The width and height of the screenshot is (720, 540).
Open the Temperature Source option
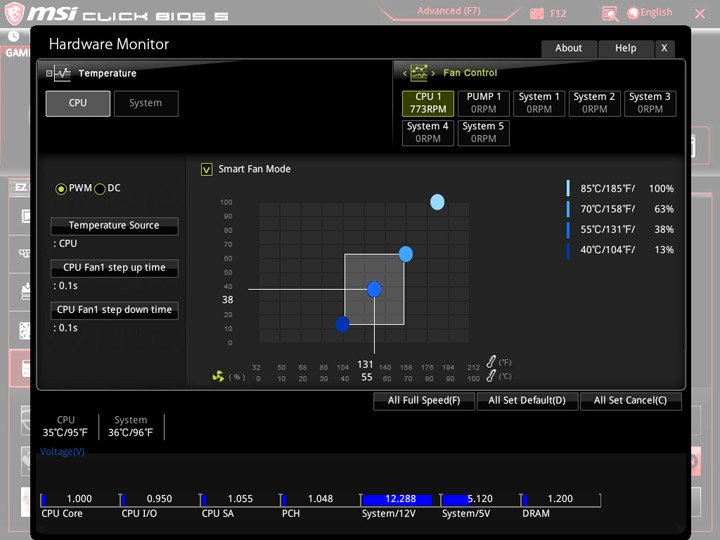114,226
